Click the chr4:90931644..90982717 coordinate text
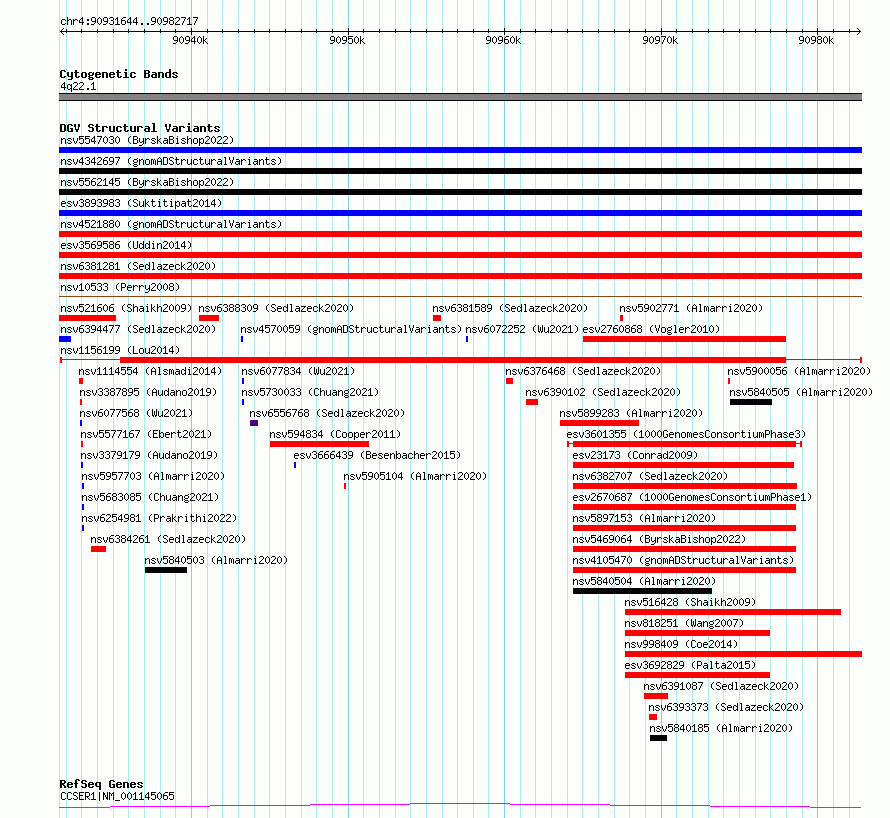Viewport: 890px width, 818px height. [129, 21]
